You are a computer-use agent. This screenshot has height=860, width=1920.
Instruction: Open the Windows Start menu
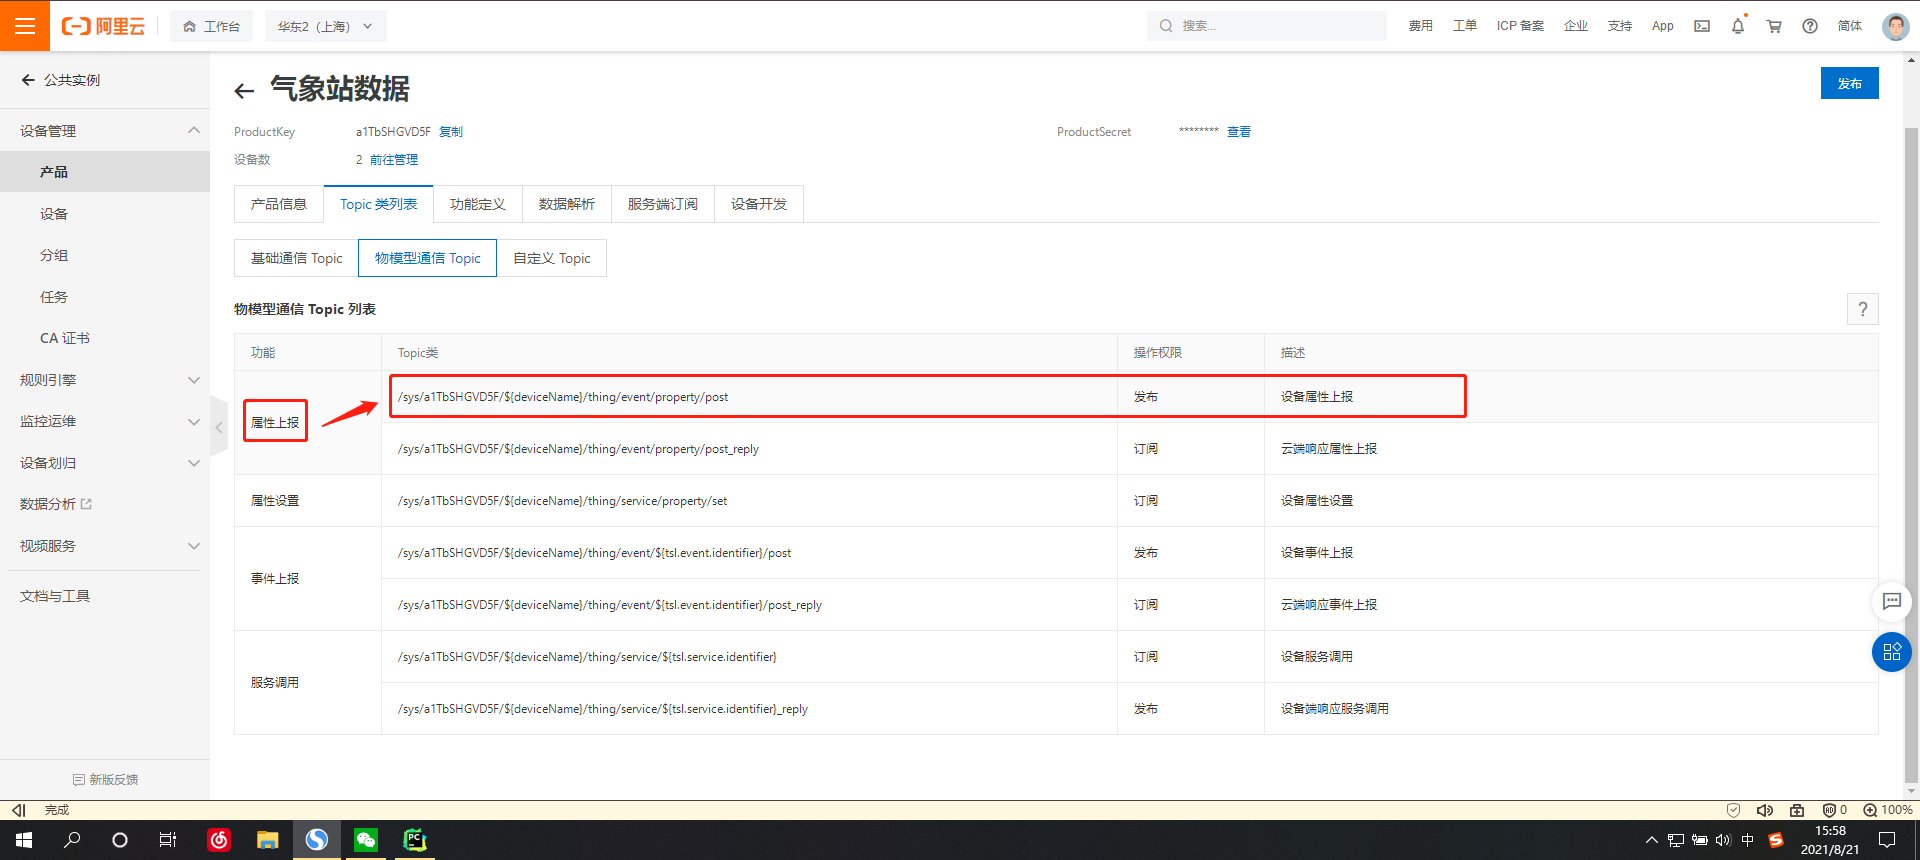(x=24, y=840)
